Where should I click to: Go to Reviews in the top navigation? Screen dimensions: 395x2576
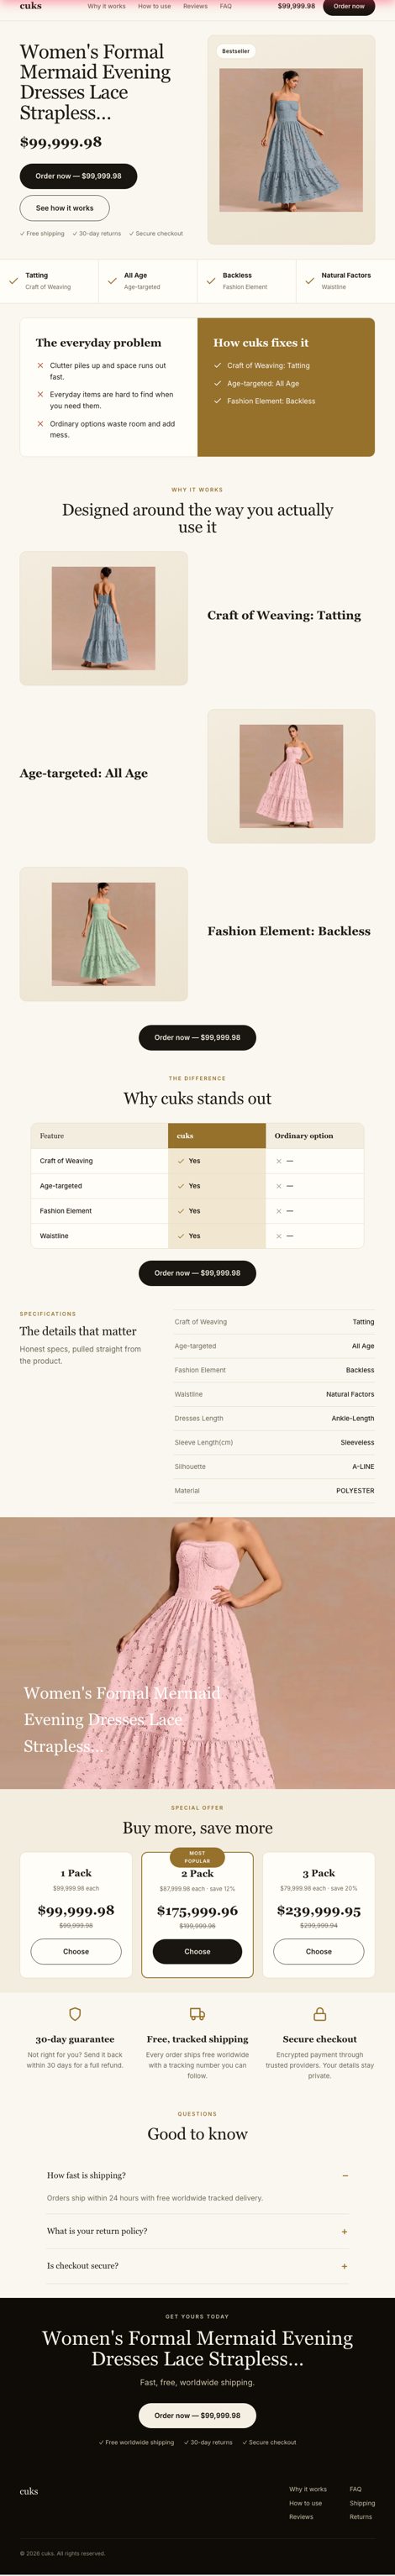click(x=195, y=6)
